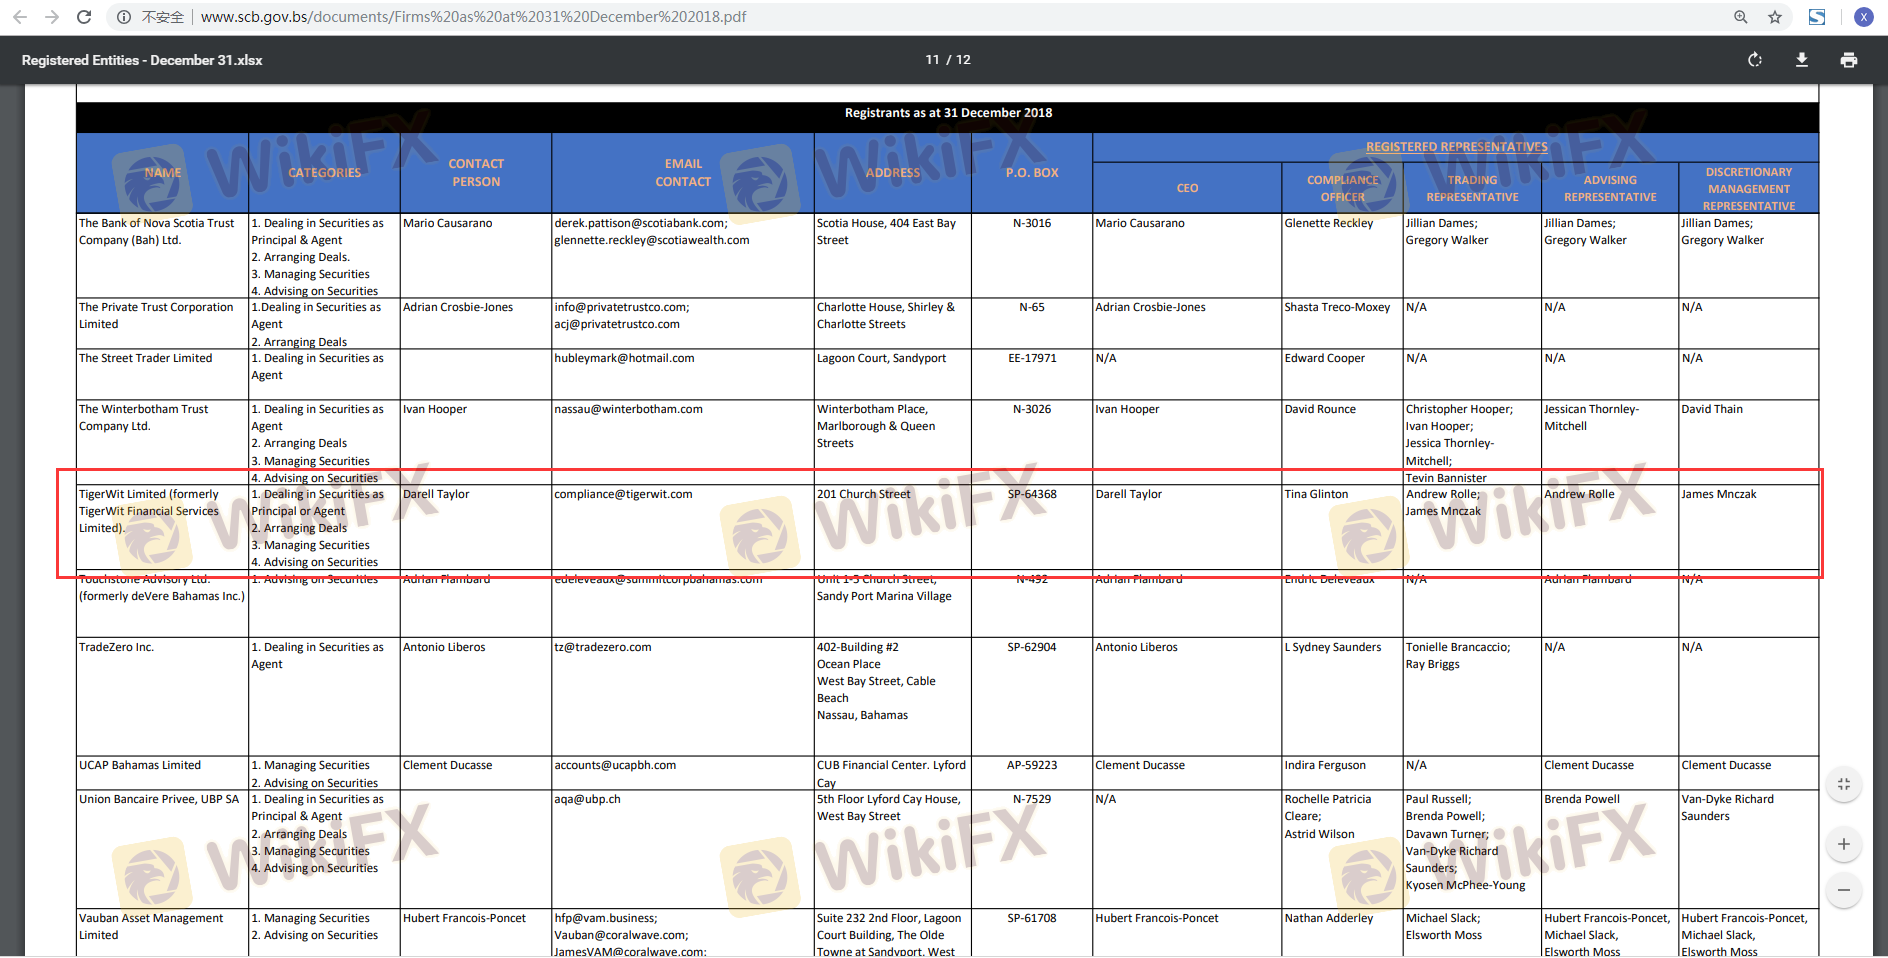Click the current page number field
This screenshot has width=1888, height=958.
932,60
